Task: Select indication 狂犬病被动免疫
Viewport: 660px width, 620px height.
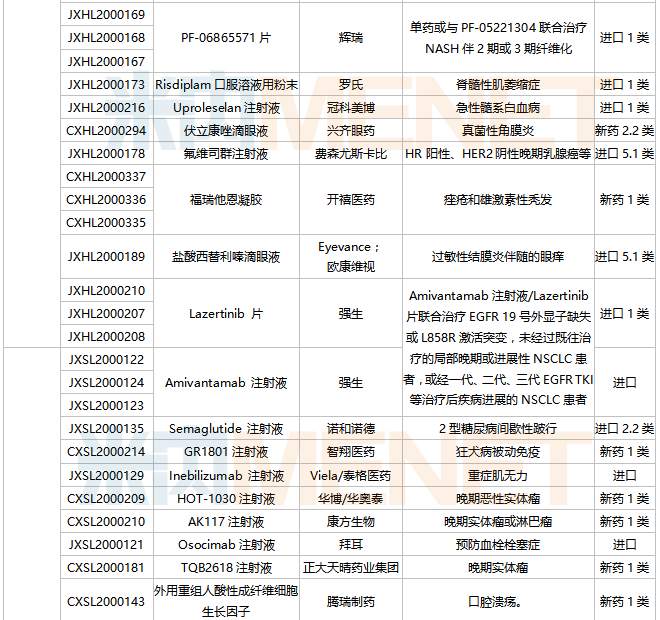Action: tap(498, 452)
